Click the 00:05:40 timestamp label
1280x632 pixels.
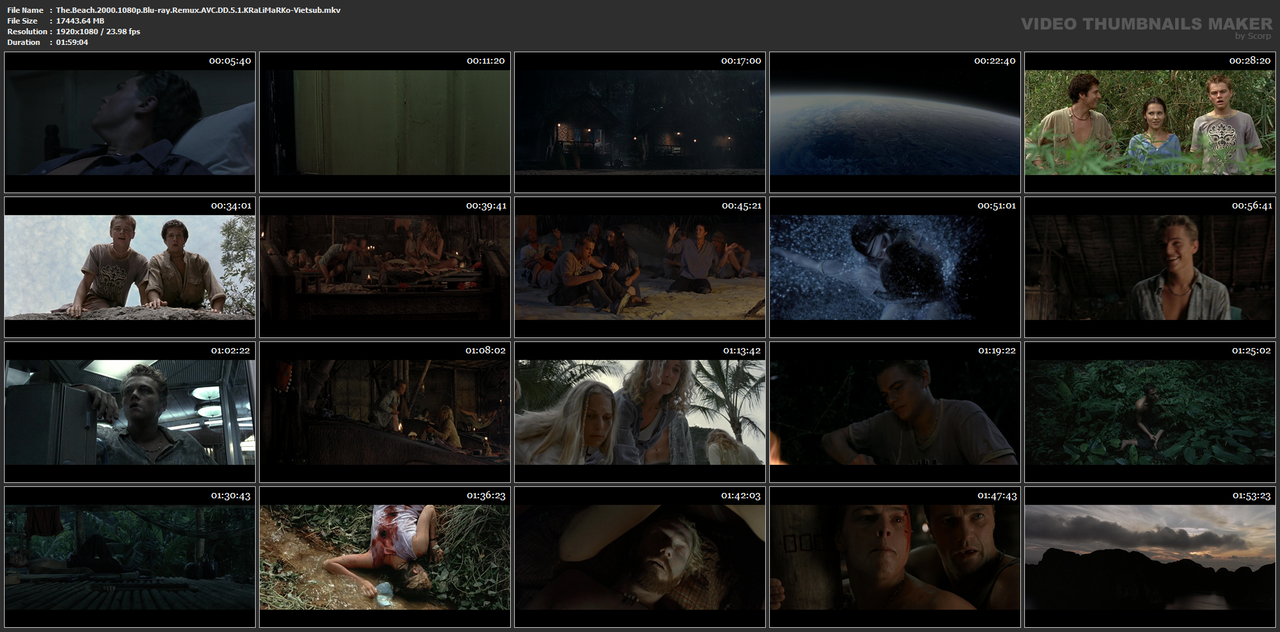230,61
